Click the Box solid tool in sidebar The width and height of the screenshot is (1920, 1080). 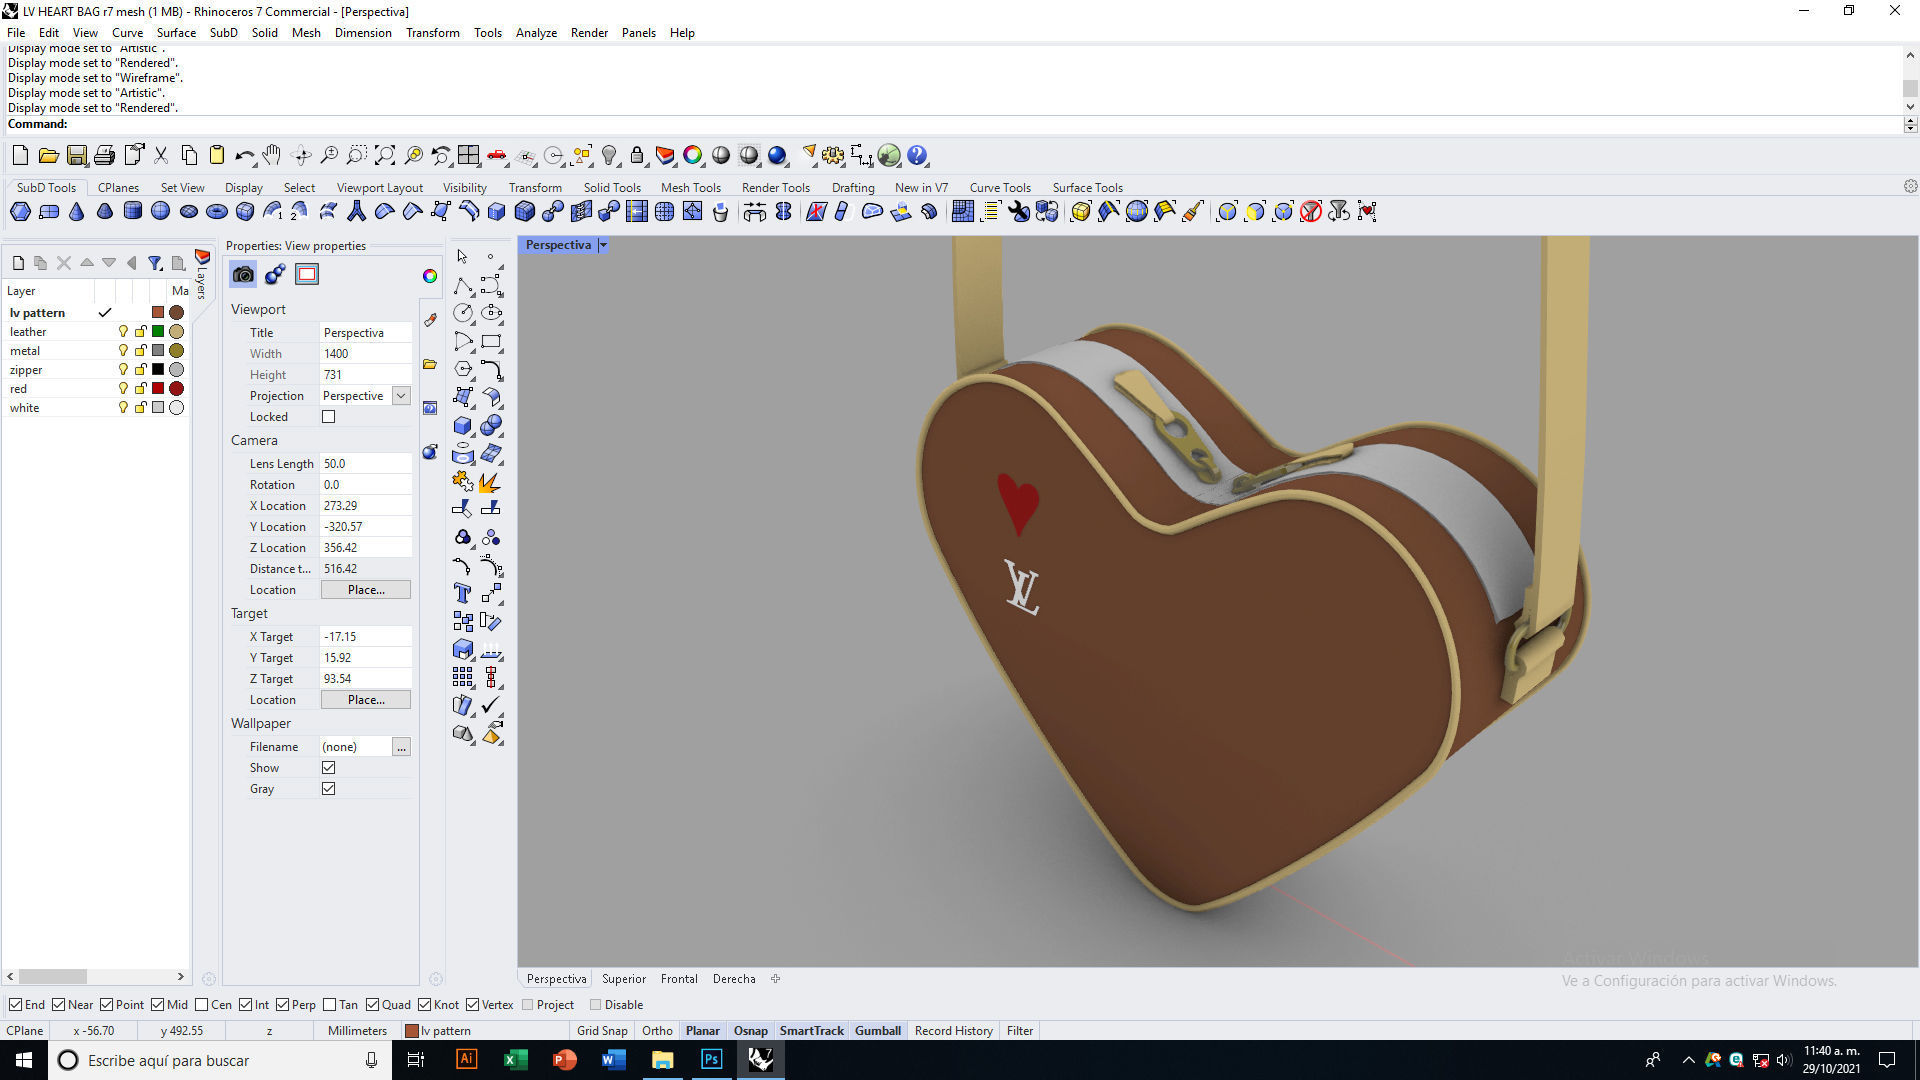462,425
